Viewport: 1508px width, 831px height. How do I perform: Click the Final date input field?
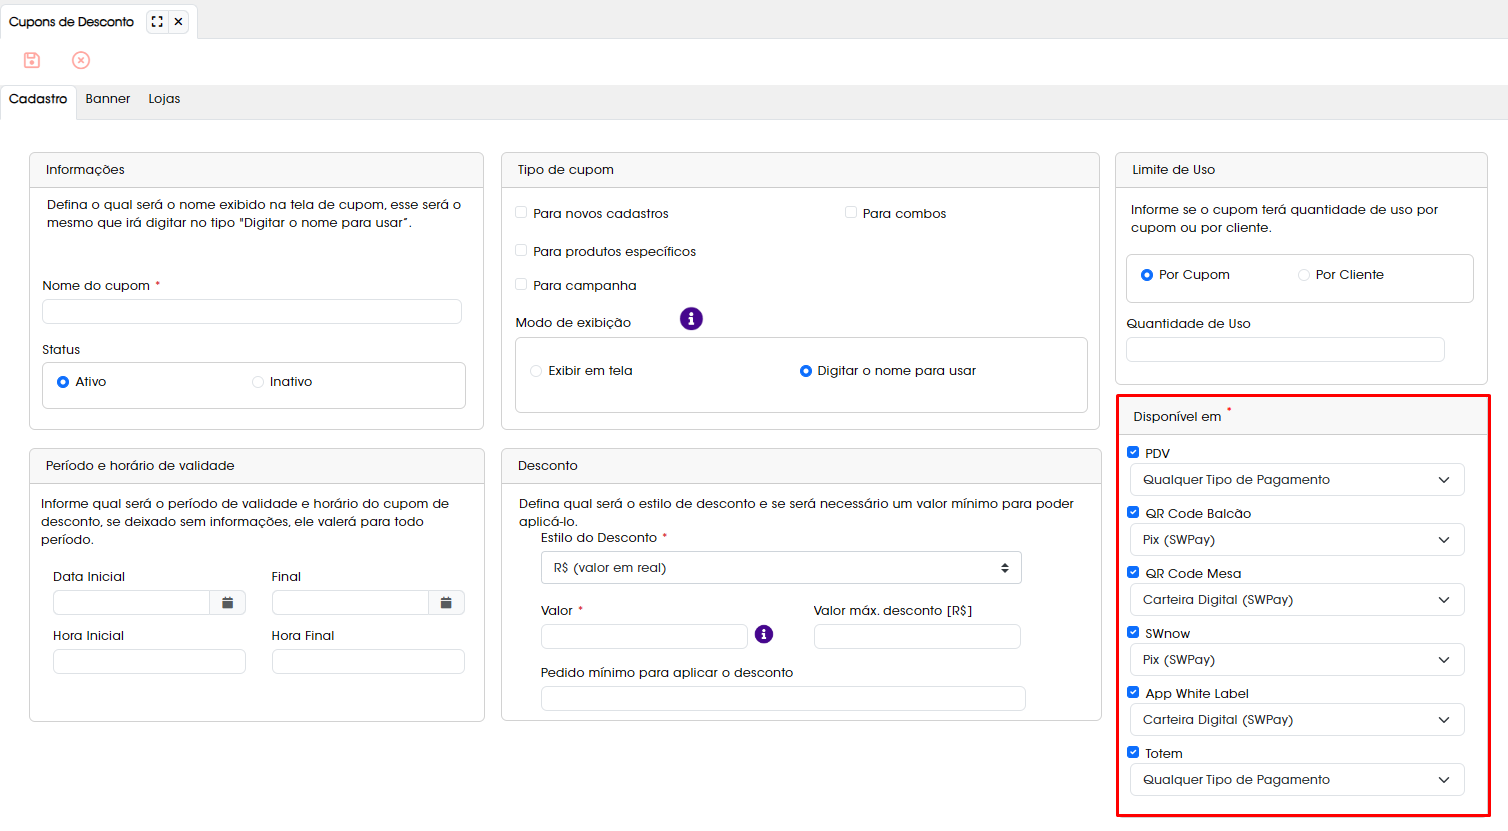350,603
